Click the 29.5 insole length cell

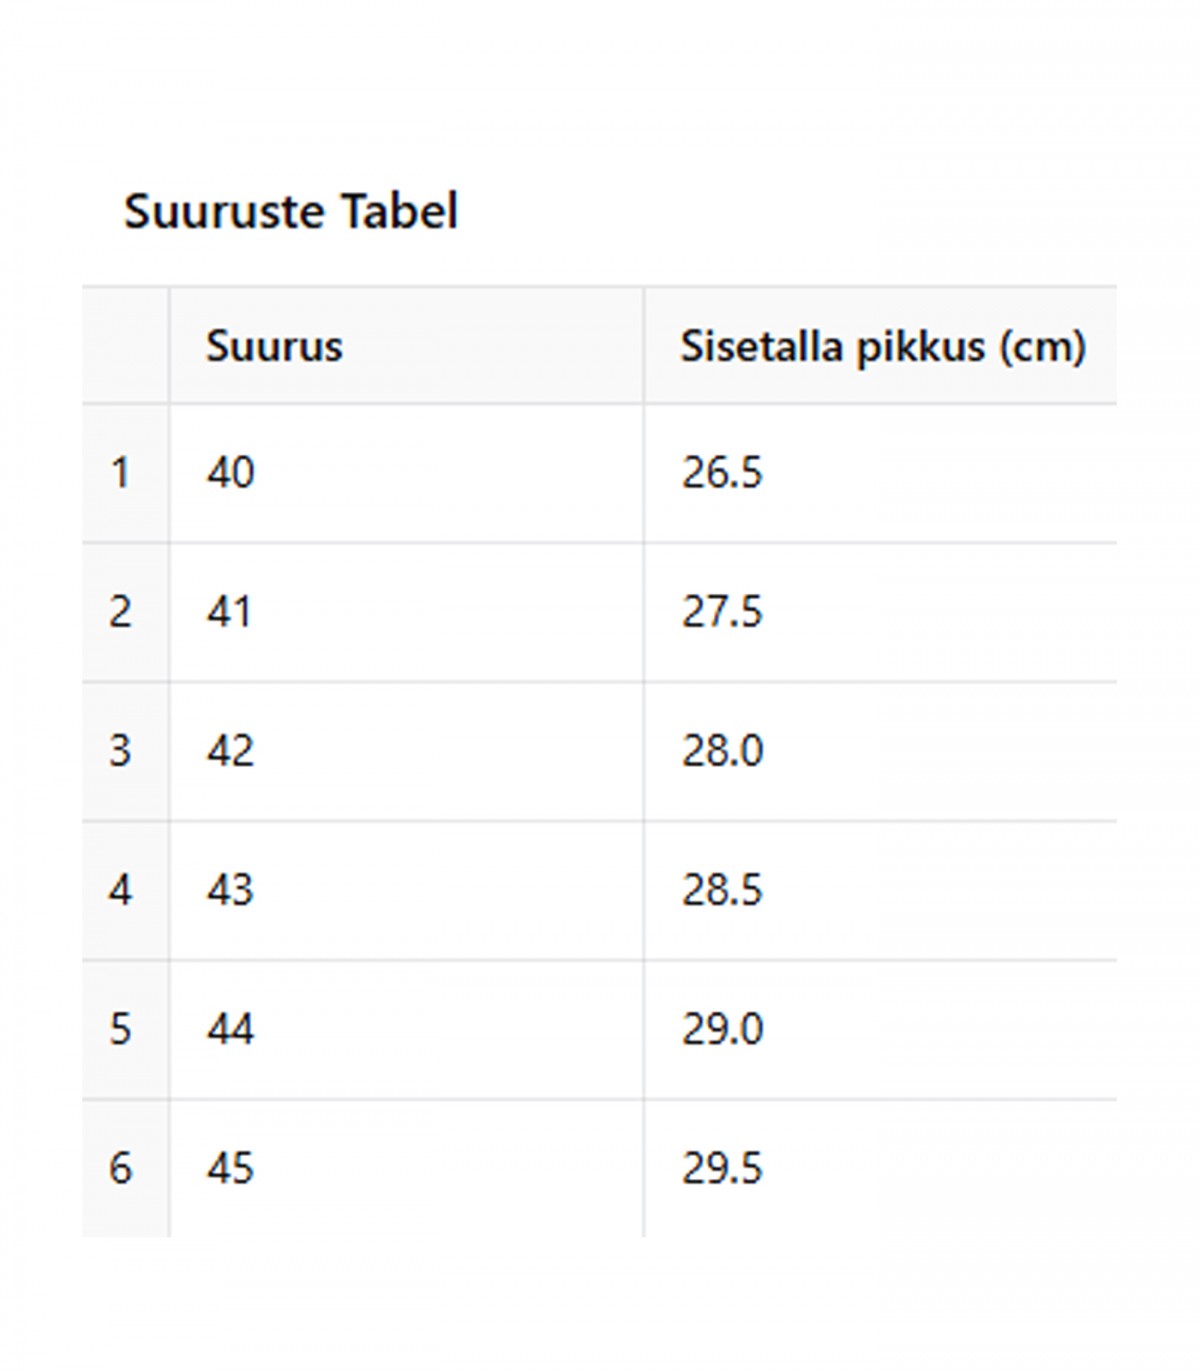pos(880,1168)
